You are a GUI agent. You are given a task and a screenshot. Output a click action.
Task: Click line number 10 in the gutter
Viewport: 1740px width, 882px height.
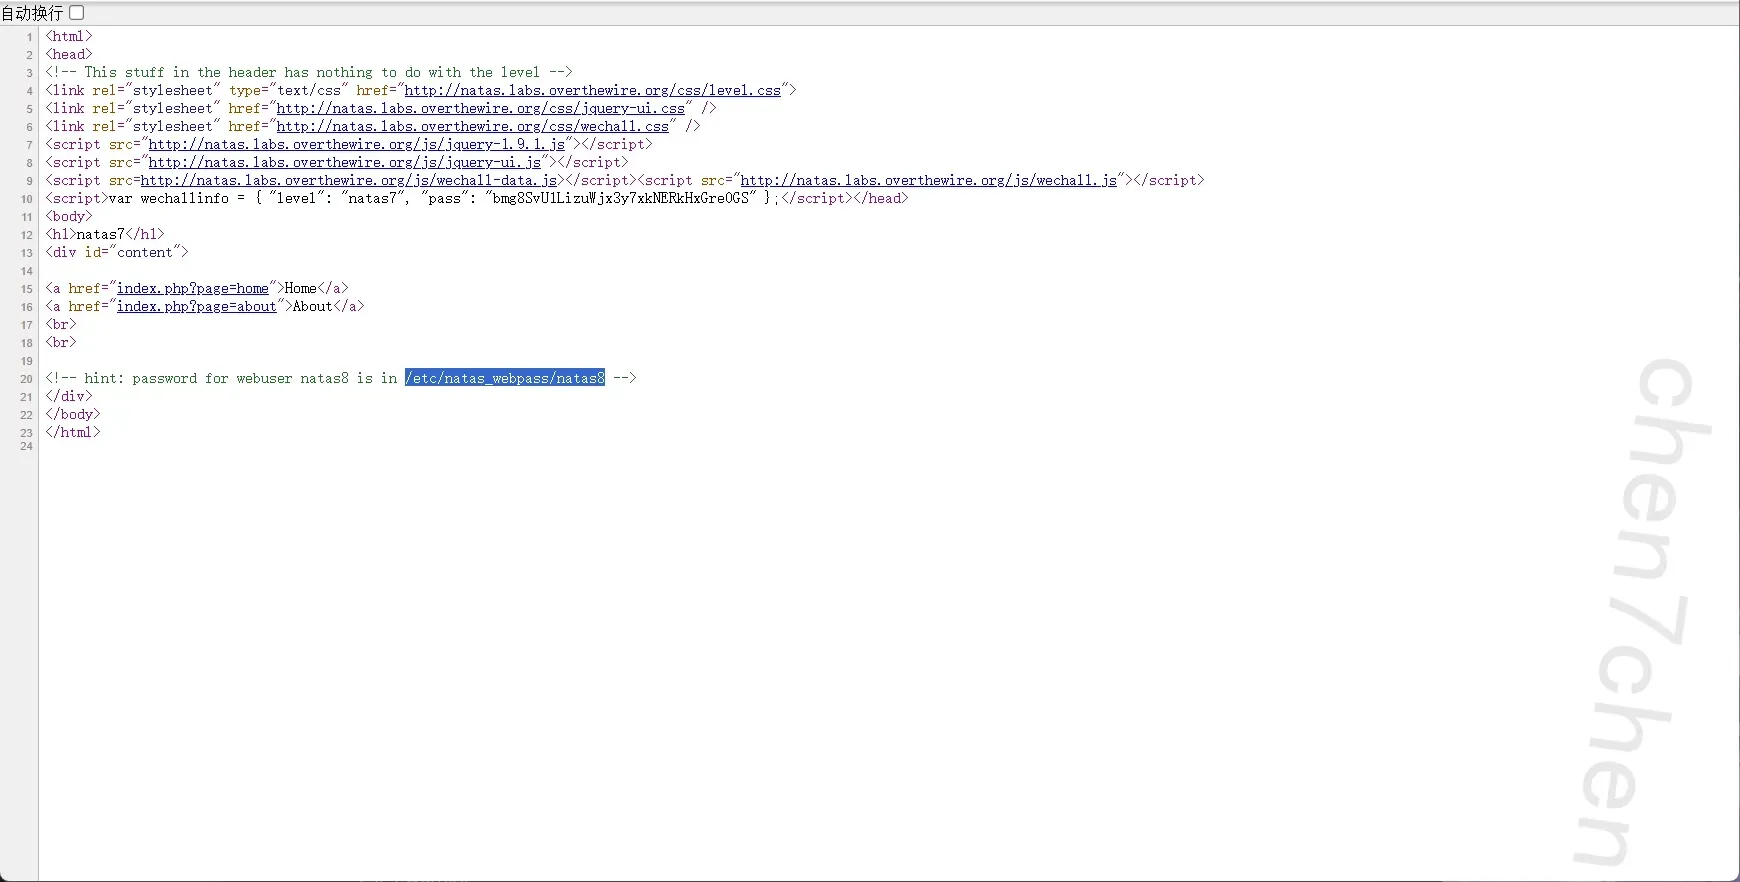pos(26,199)
